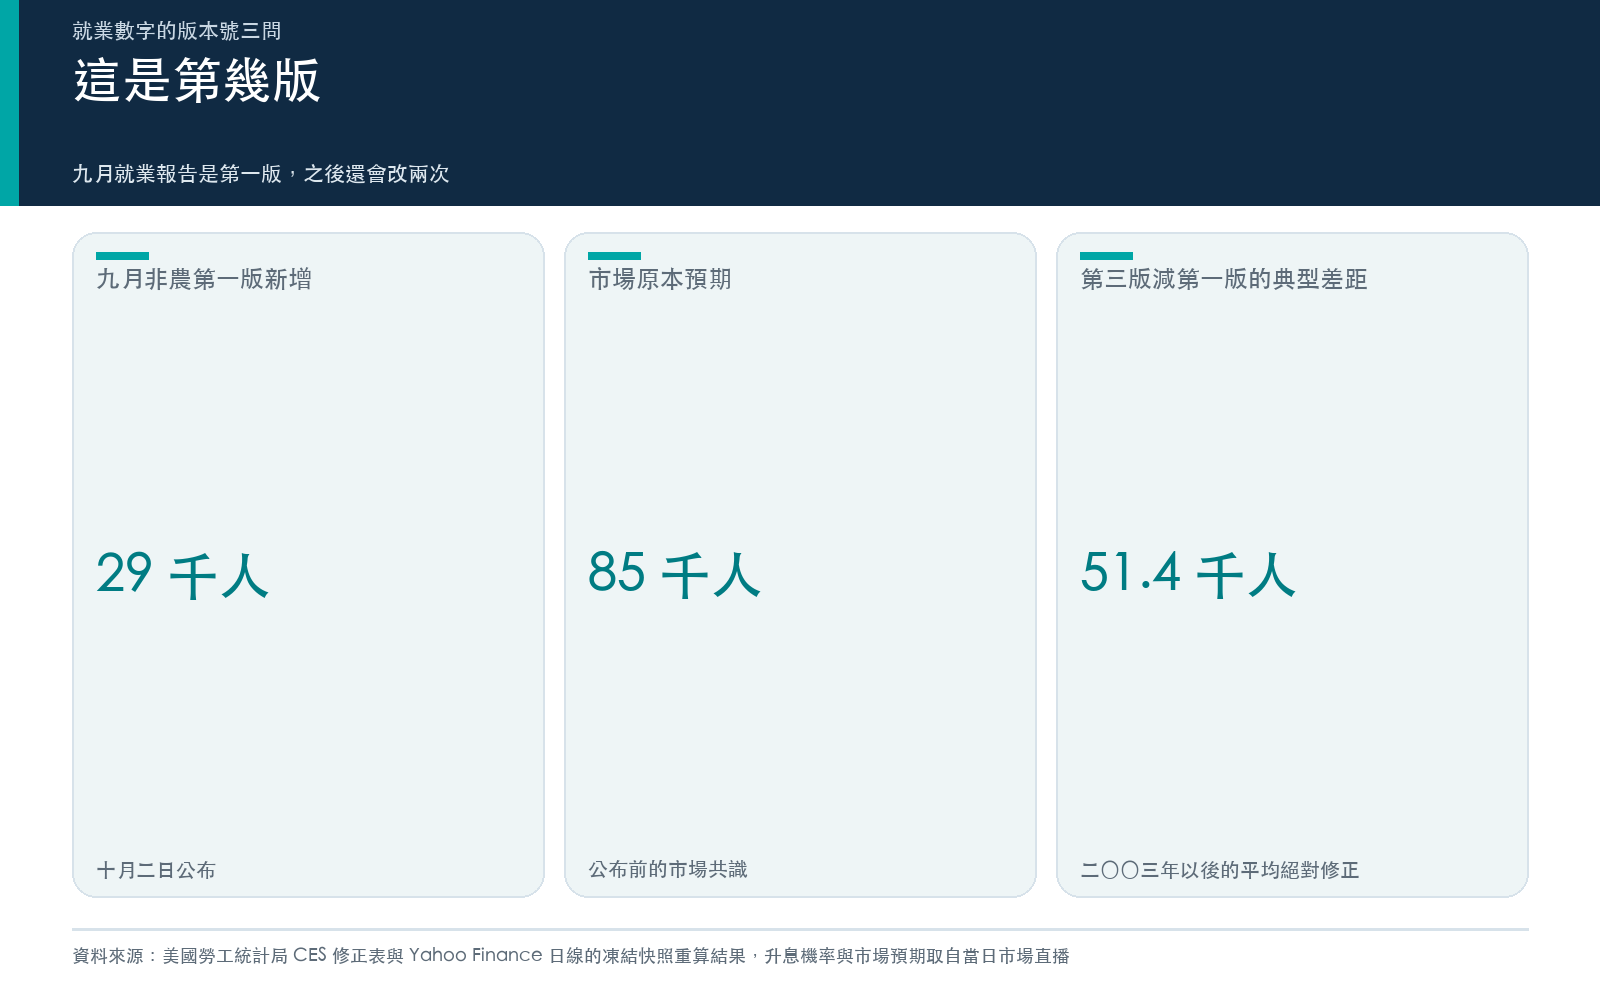Screen dimensions: 1600x1000
Task: Select the value 85 千人
Action: (675, 574)
